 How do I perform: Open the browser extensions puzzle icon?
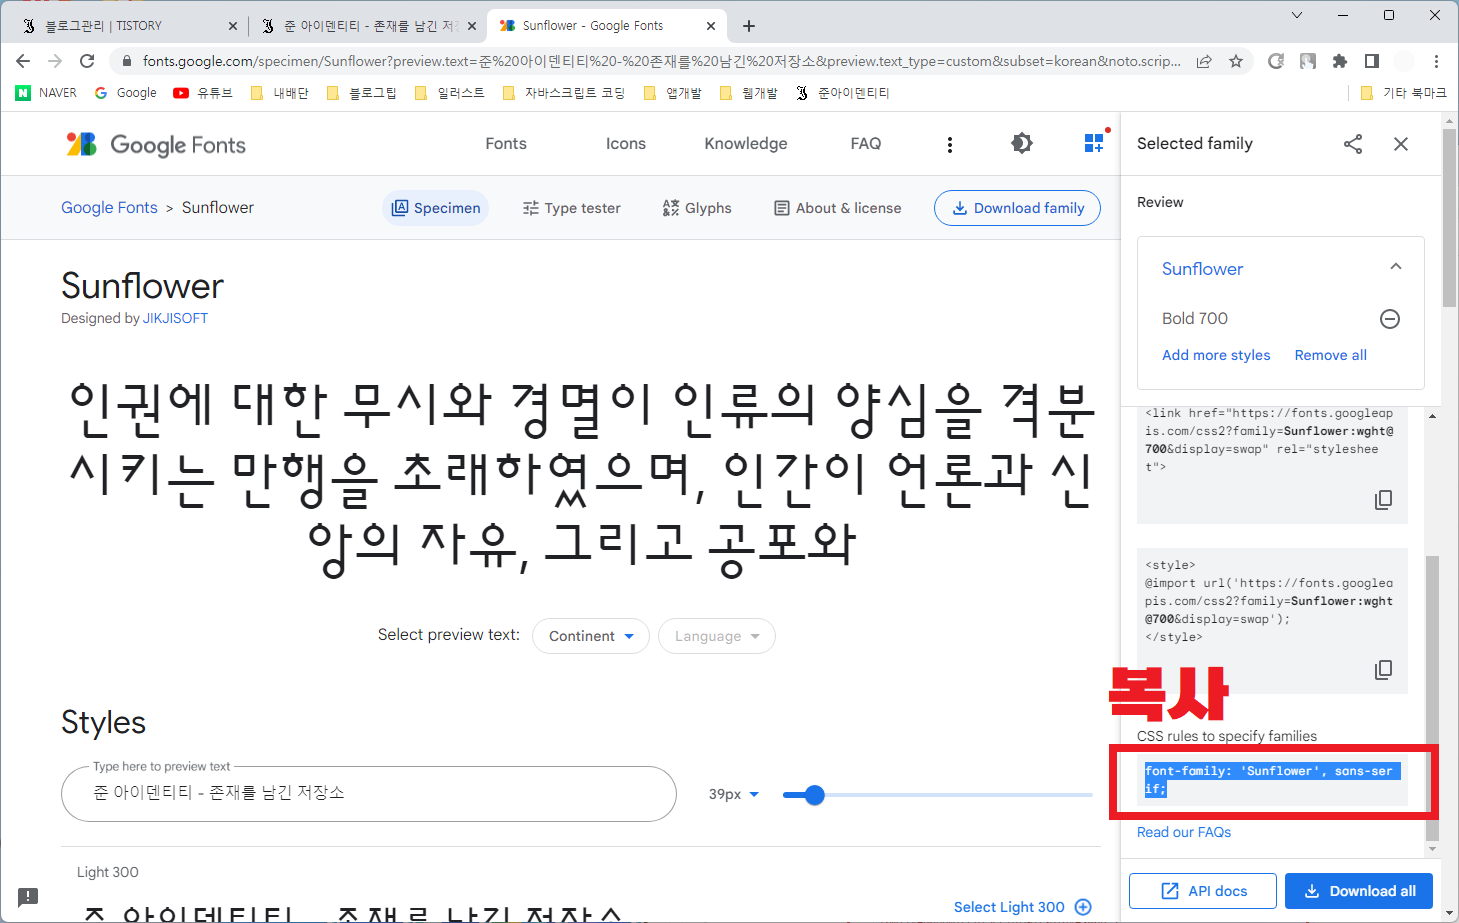tap(1340, 61)
